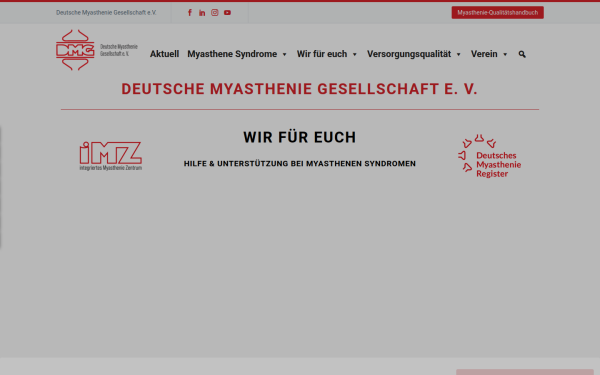The height and width of the screenshot is (375, 600).
Task: Click the WIR FÜR EUCH heading
Action: [300, 137]
